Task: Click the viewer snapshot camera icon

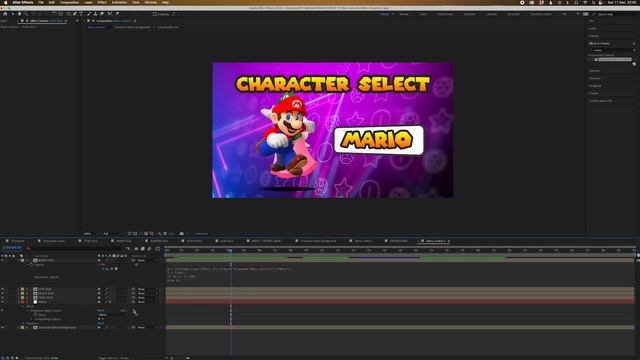Action: tap(182, 234)
